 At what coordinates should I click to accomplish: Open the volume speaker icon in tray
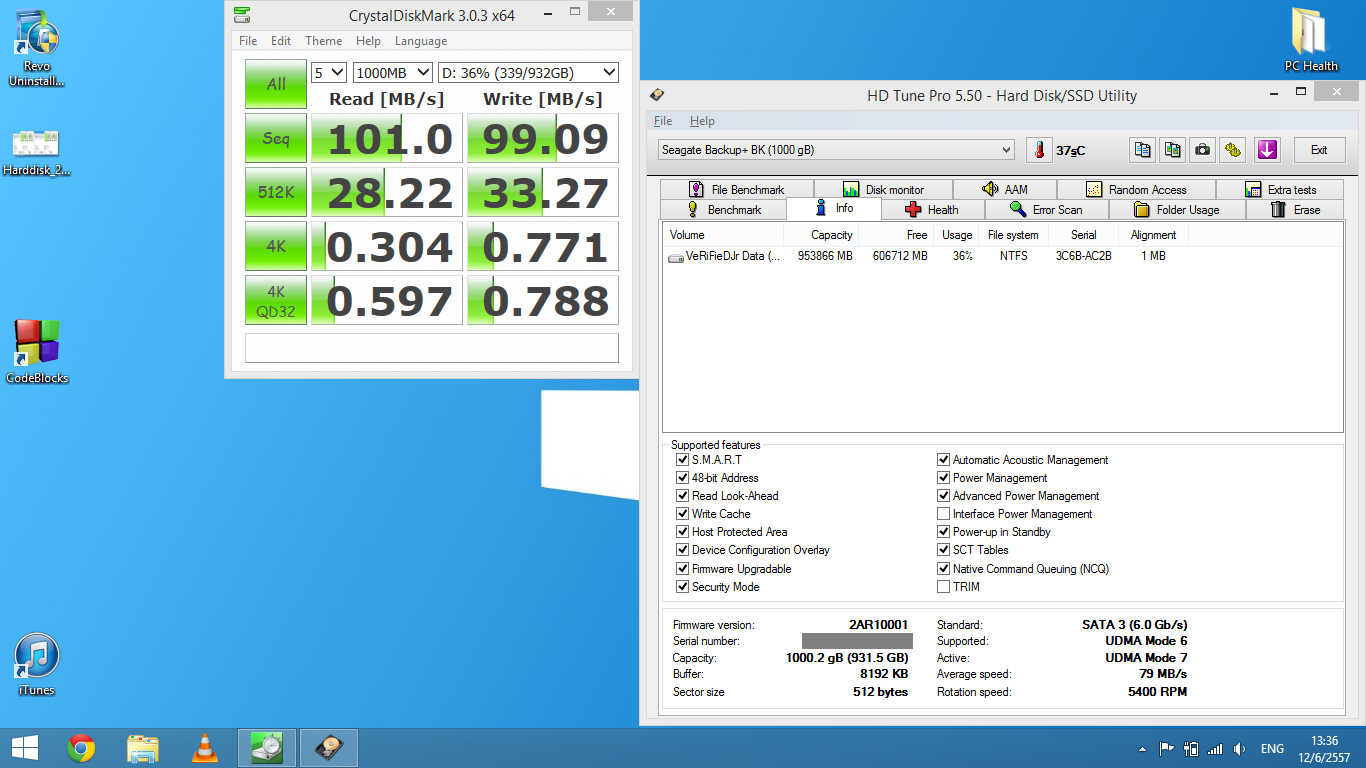click(1240, 748)
